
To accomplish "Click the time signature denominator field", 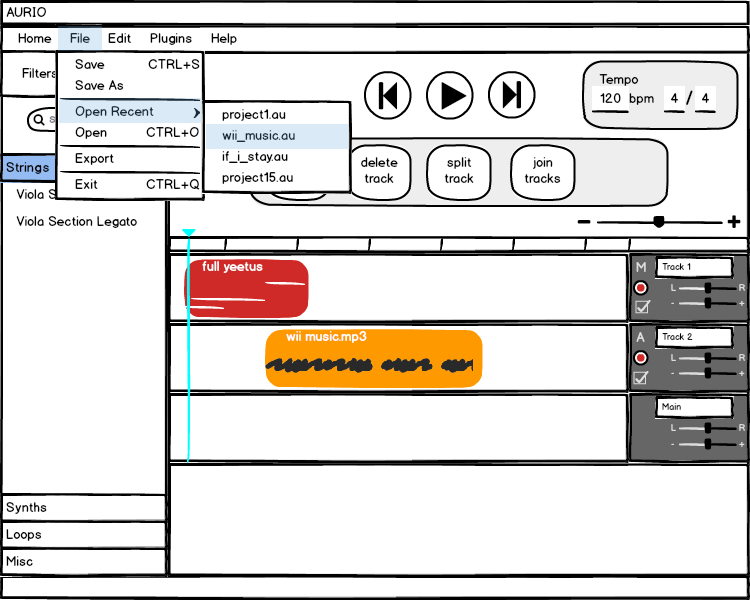I will [705, 99].
